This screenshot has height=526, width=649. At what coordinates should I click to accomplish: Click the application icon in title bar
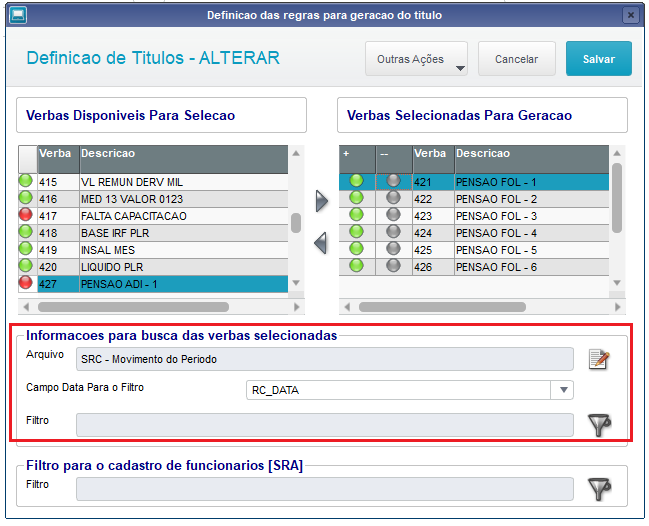pyautogui.click(x=18, y=15)
